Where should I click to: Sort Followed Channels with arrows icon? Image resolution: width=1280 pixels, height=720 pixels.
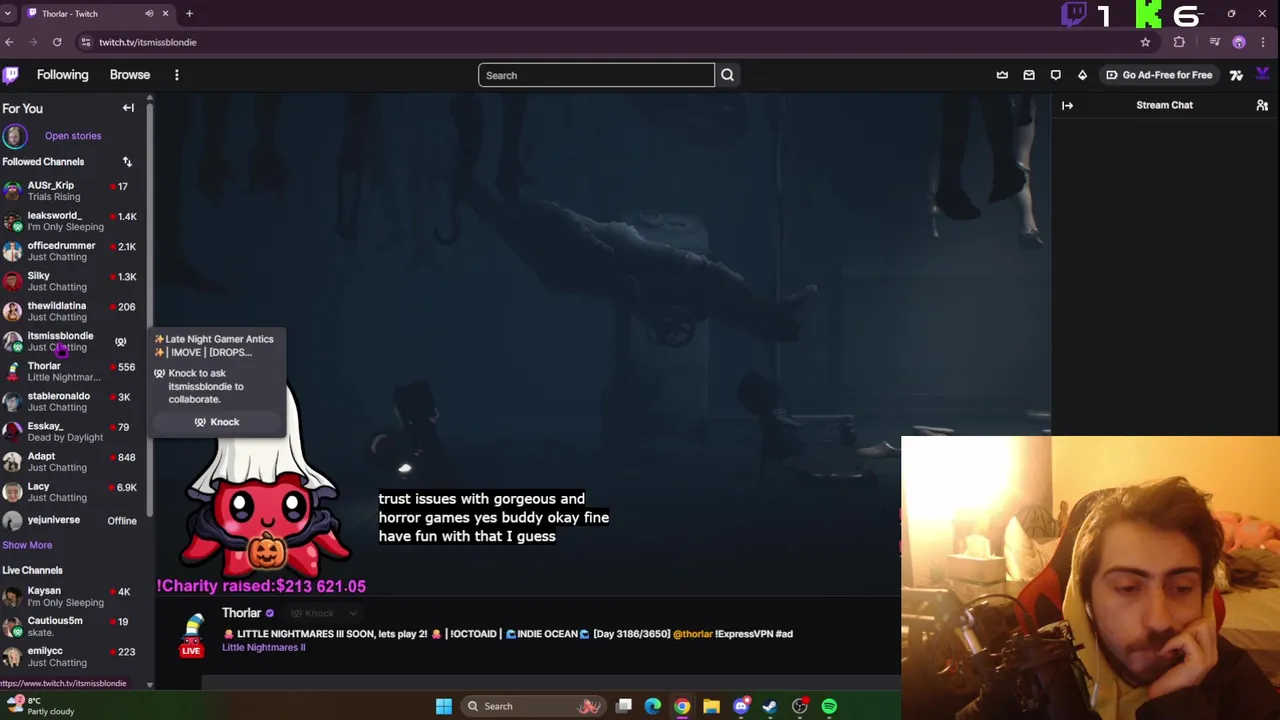coord(127,162)
